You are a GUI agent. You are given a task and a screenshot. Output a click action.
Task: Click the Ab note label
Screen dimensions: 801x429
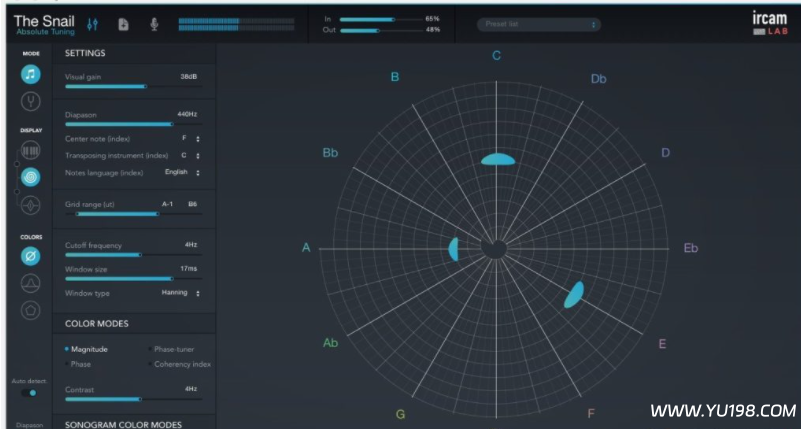pyautogui.click(x=331, y=343)
